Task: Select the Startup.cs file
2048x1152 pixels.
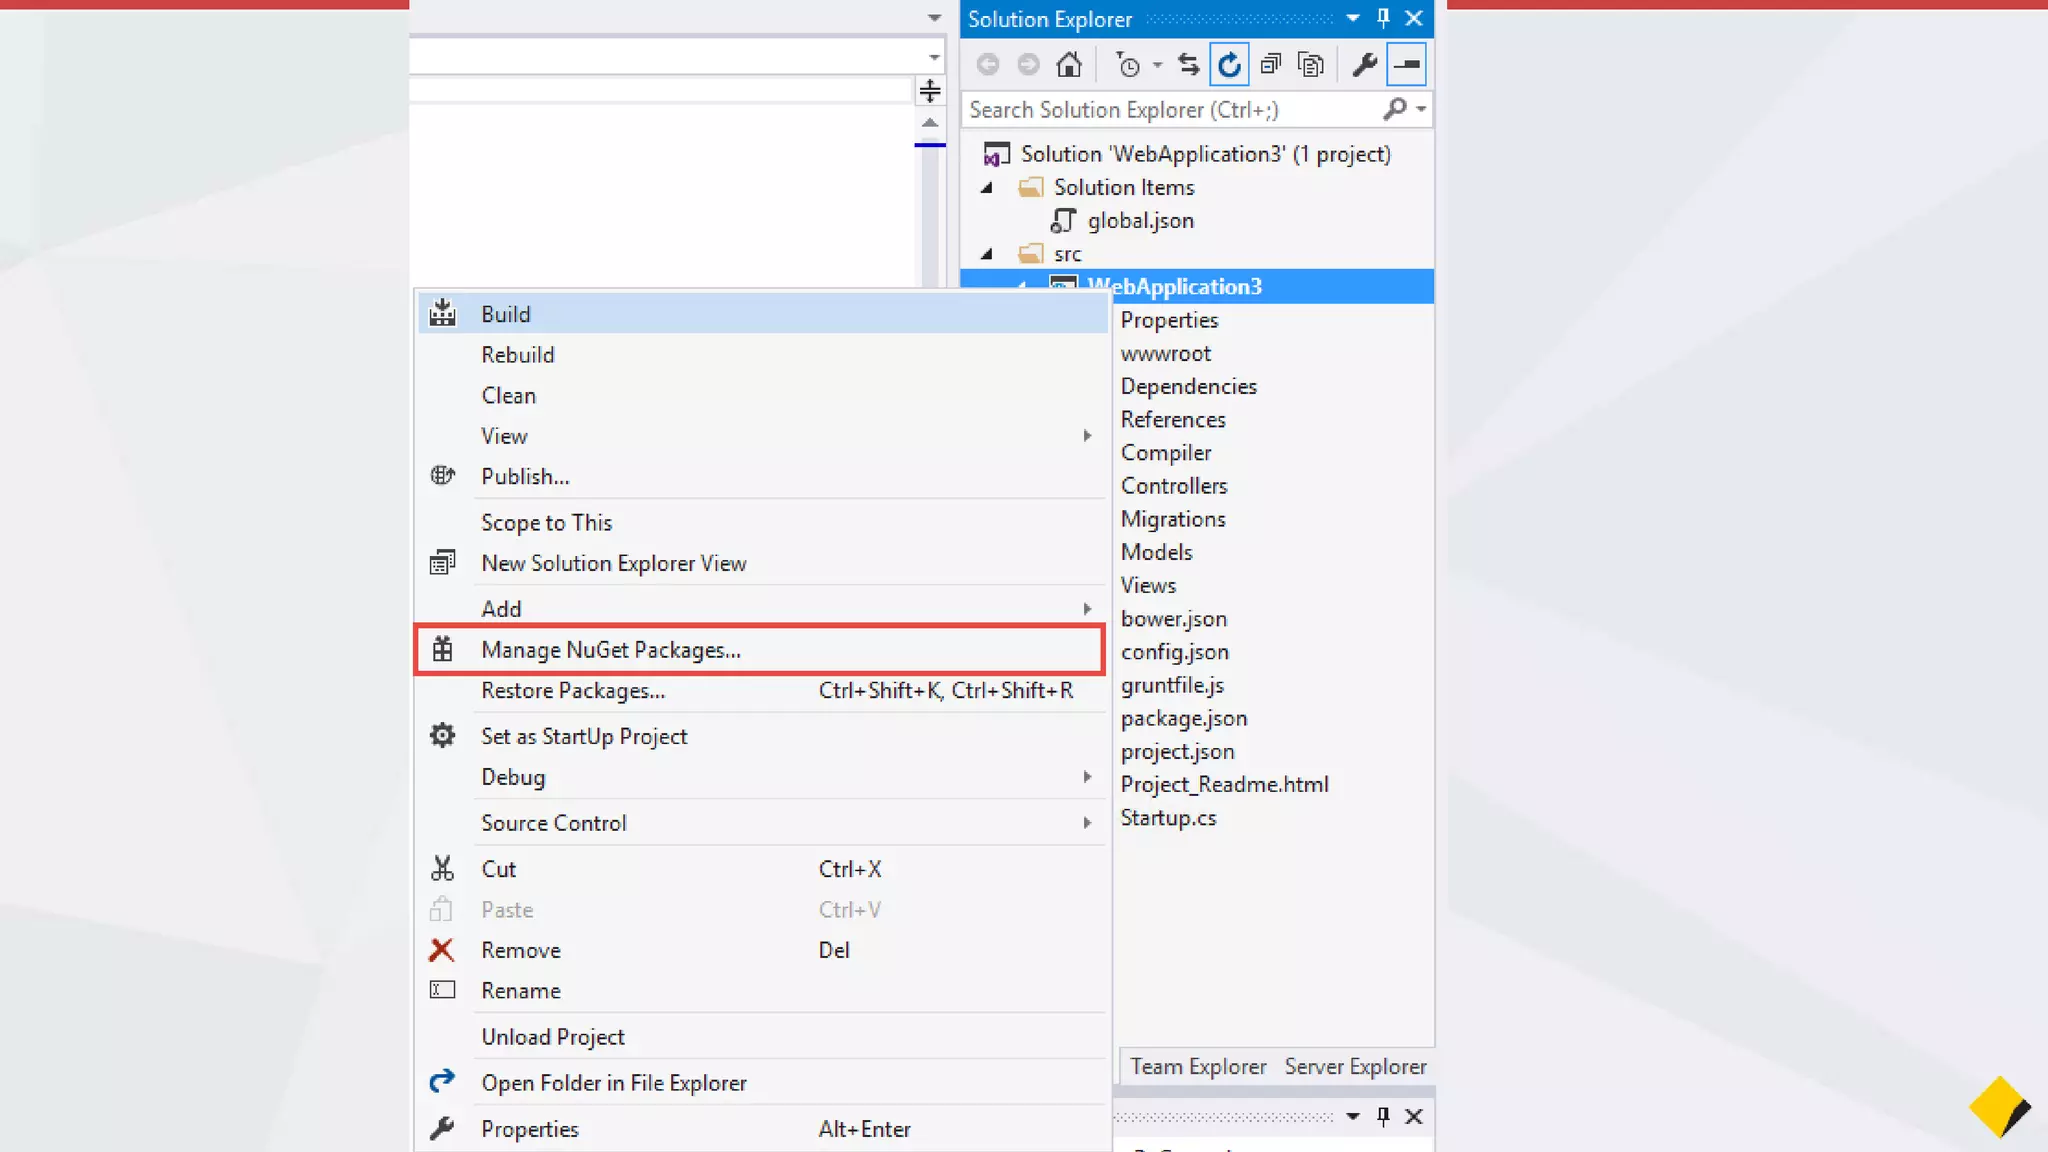Action: (1168, 818)
